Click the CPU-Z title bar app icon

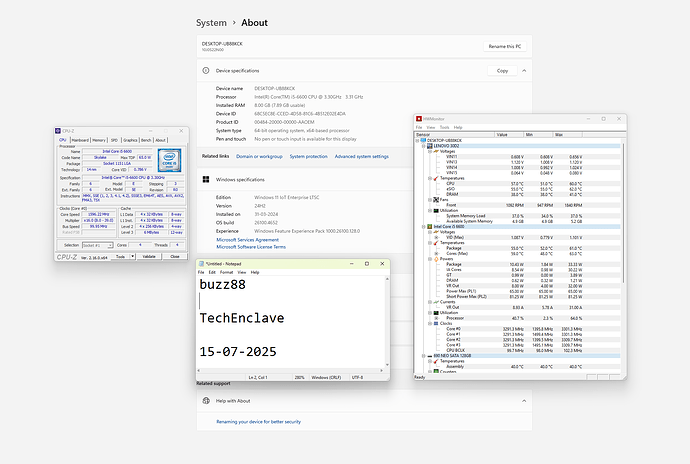(x=58, y=131)
